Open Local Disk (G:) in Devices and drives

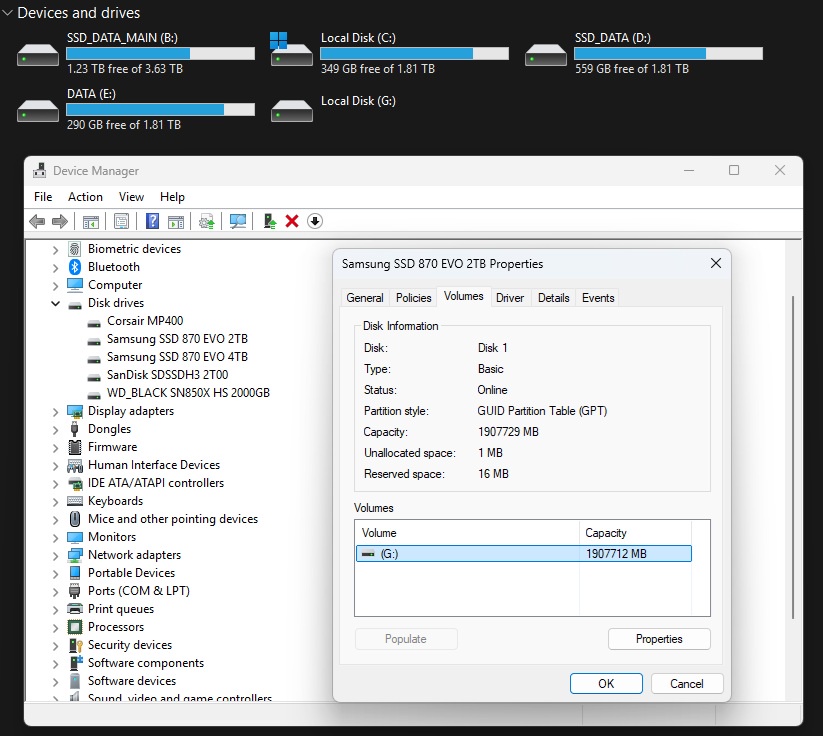334,109
